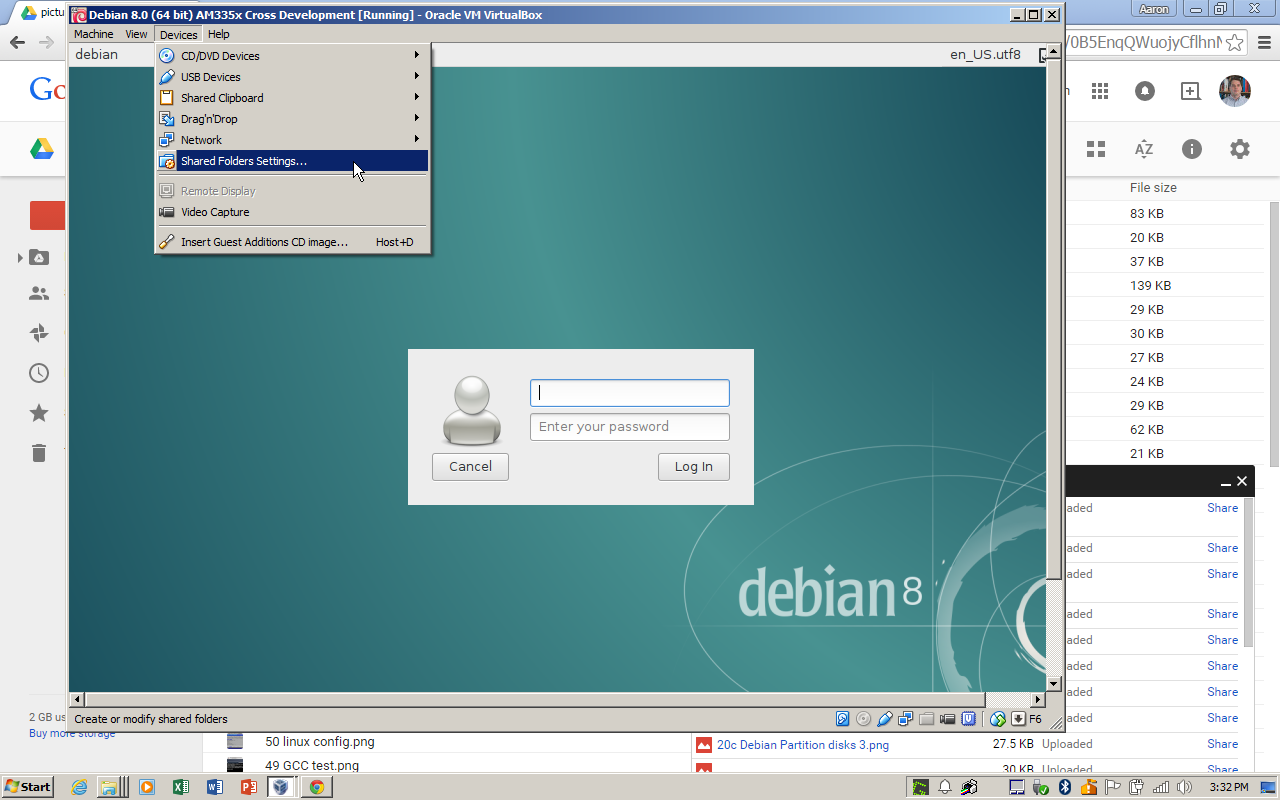The height and width of the screenshot is (800, 1280).
Task: Open the Machine menu
Action: tap(94, 34)
